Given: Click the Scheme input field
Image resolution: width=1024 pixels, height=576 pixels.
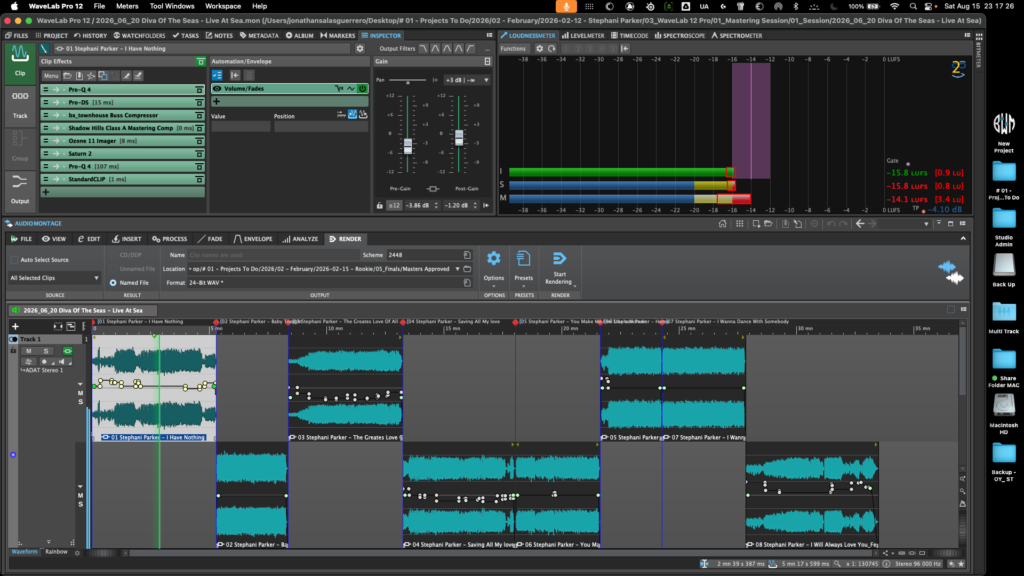Looking at the screenshot, I should [424, 255].
